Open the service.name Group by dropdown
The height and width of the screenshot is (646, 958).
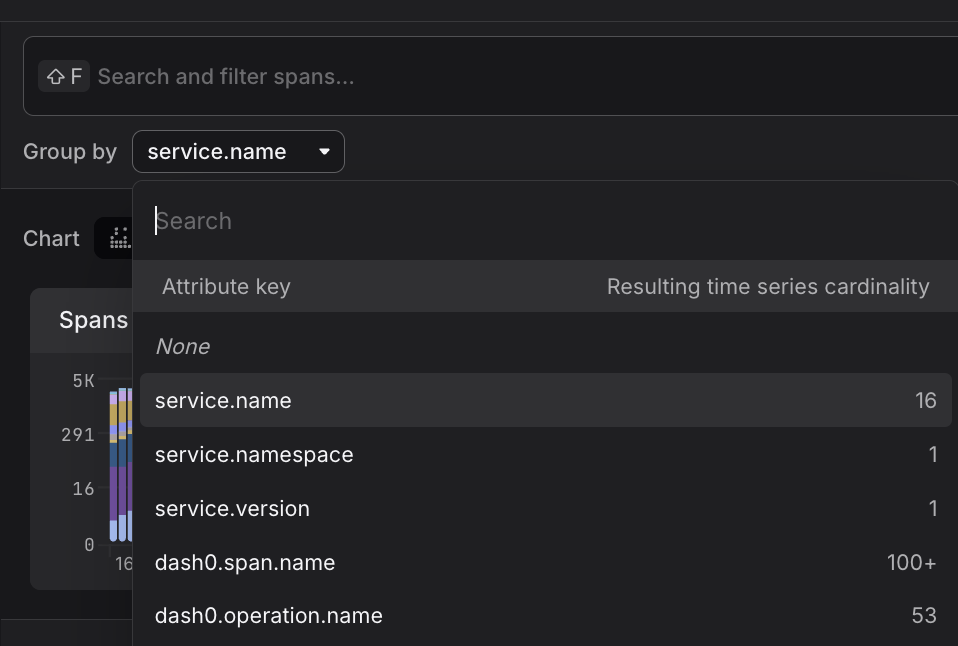point(238,152)
